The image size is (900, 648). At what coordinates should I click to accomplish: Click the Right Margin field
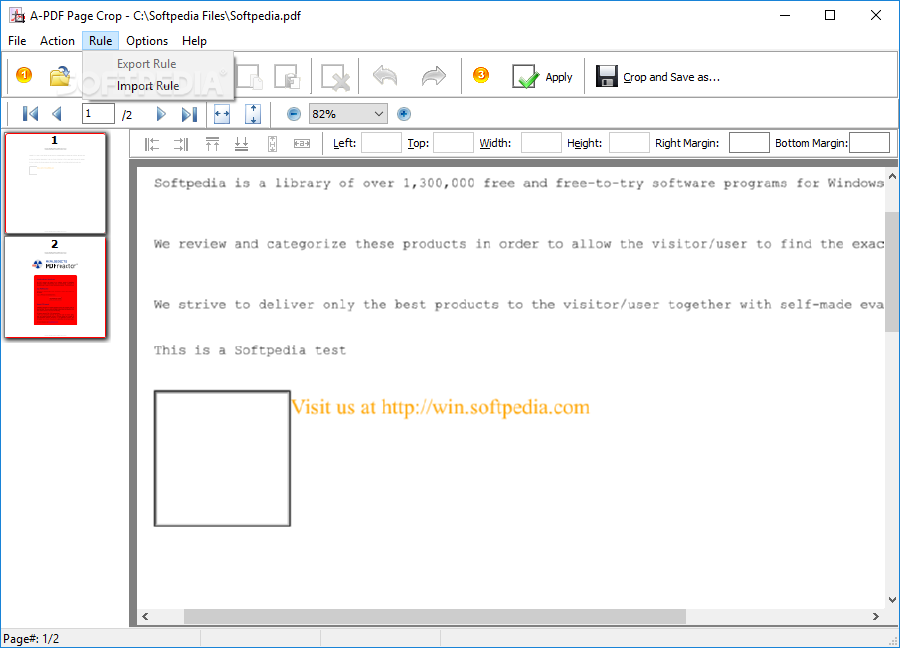click(749, 143)
